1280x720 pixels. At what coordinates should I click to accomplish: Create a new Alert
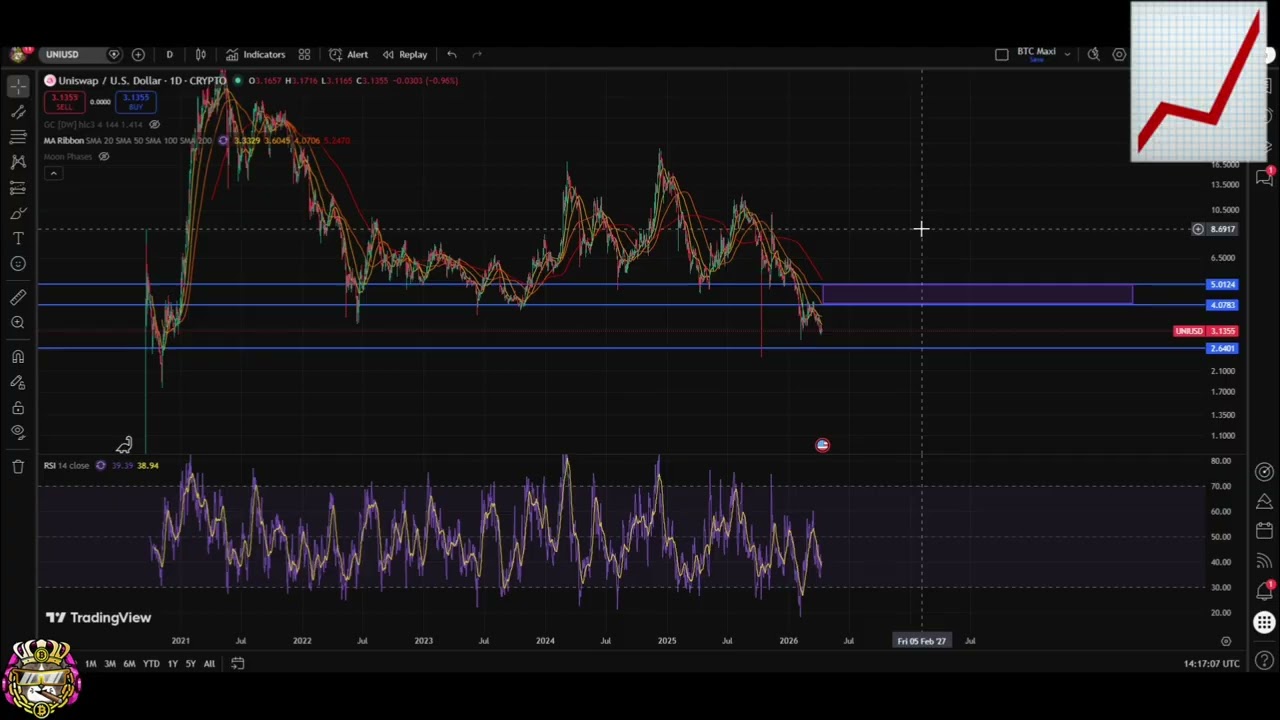click(x=349, y=54)
